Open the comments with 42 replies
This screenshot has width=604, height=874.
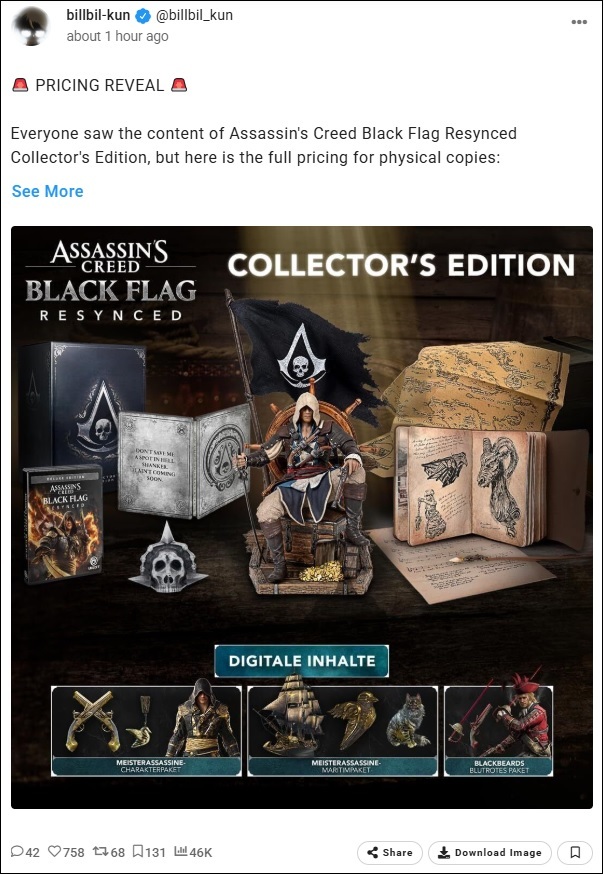coord(26,852)
